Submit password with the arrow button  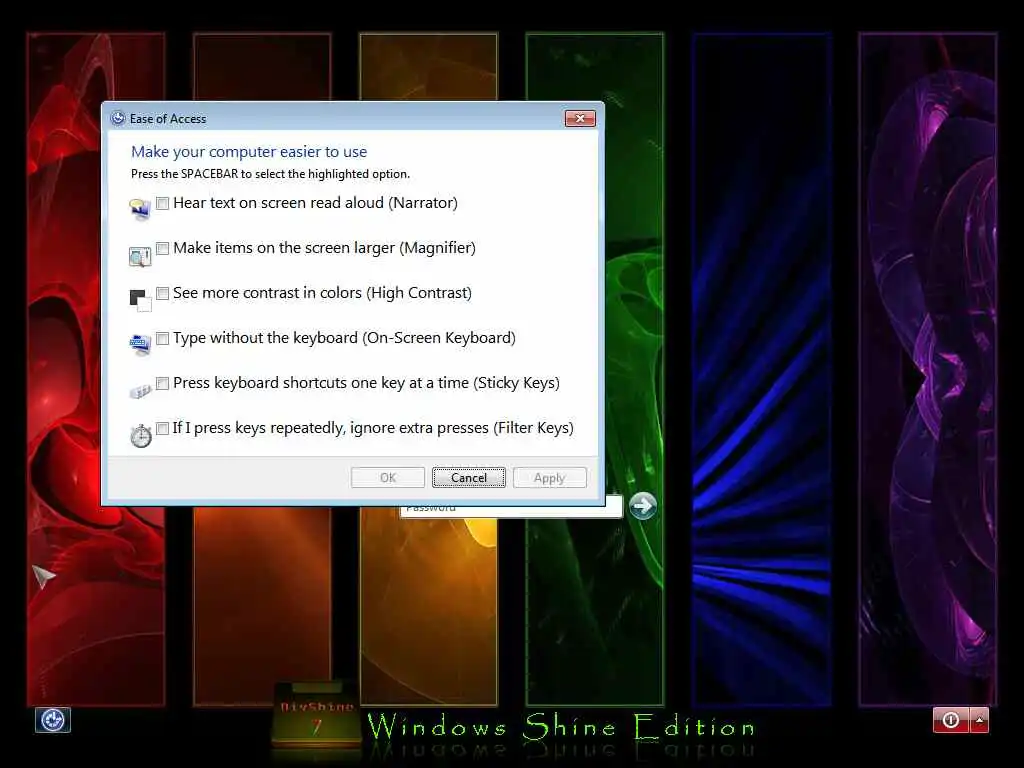pyautogui.click(x=643, y=505)
